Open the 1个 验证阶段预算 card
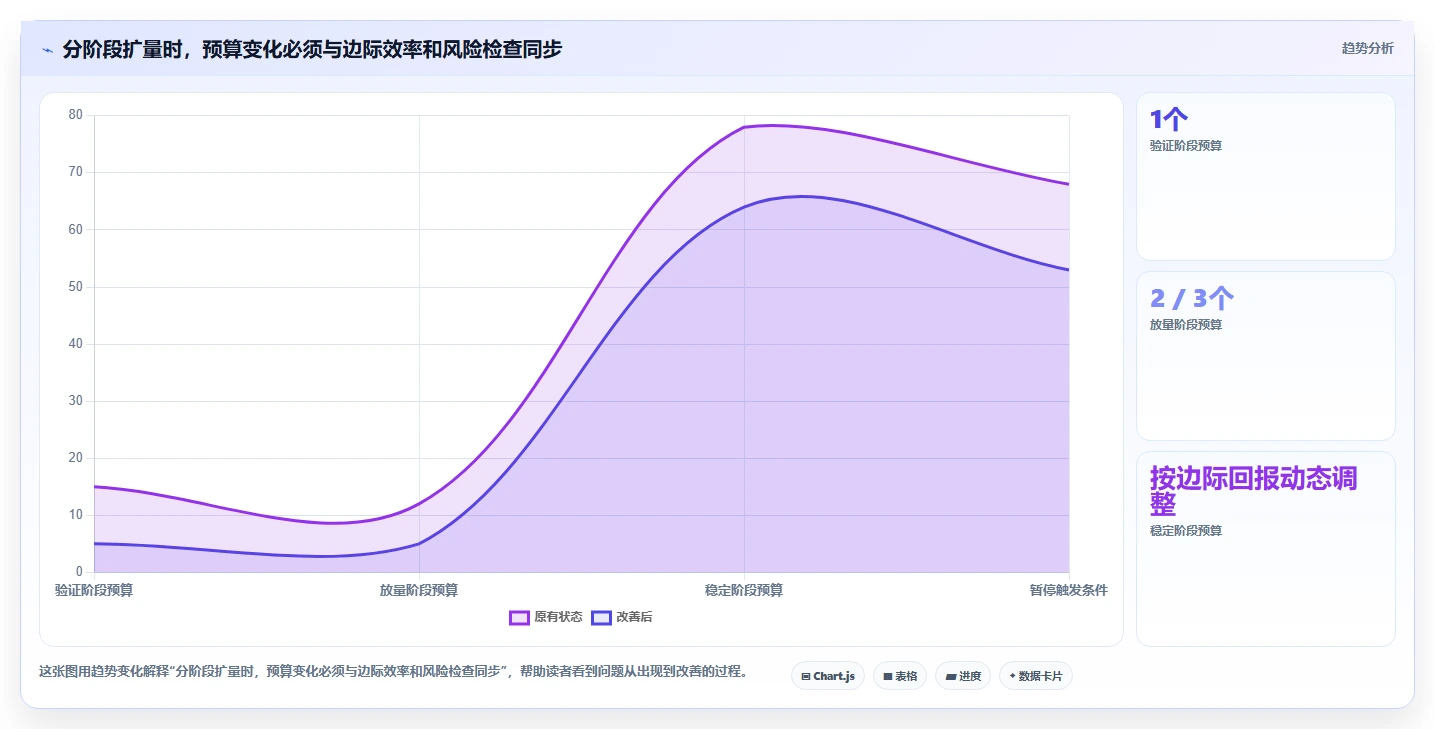Screen dimensions: 1435x729 coord(1265,177)
